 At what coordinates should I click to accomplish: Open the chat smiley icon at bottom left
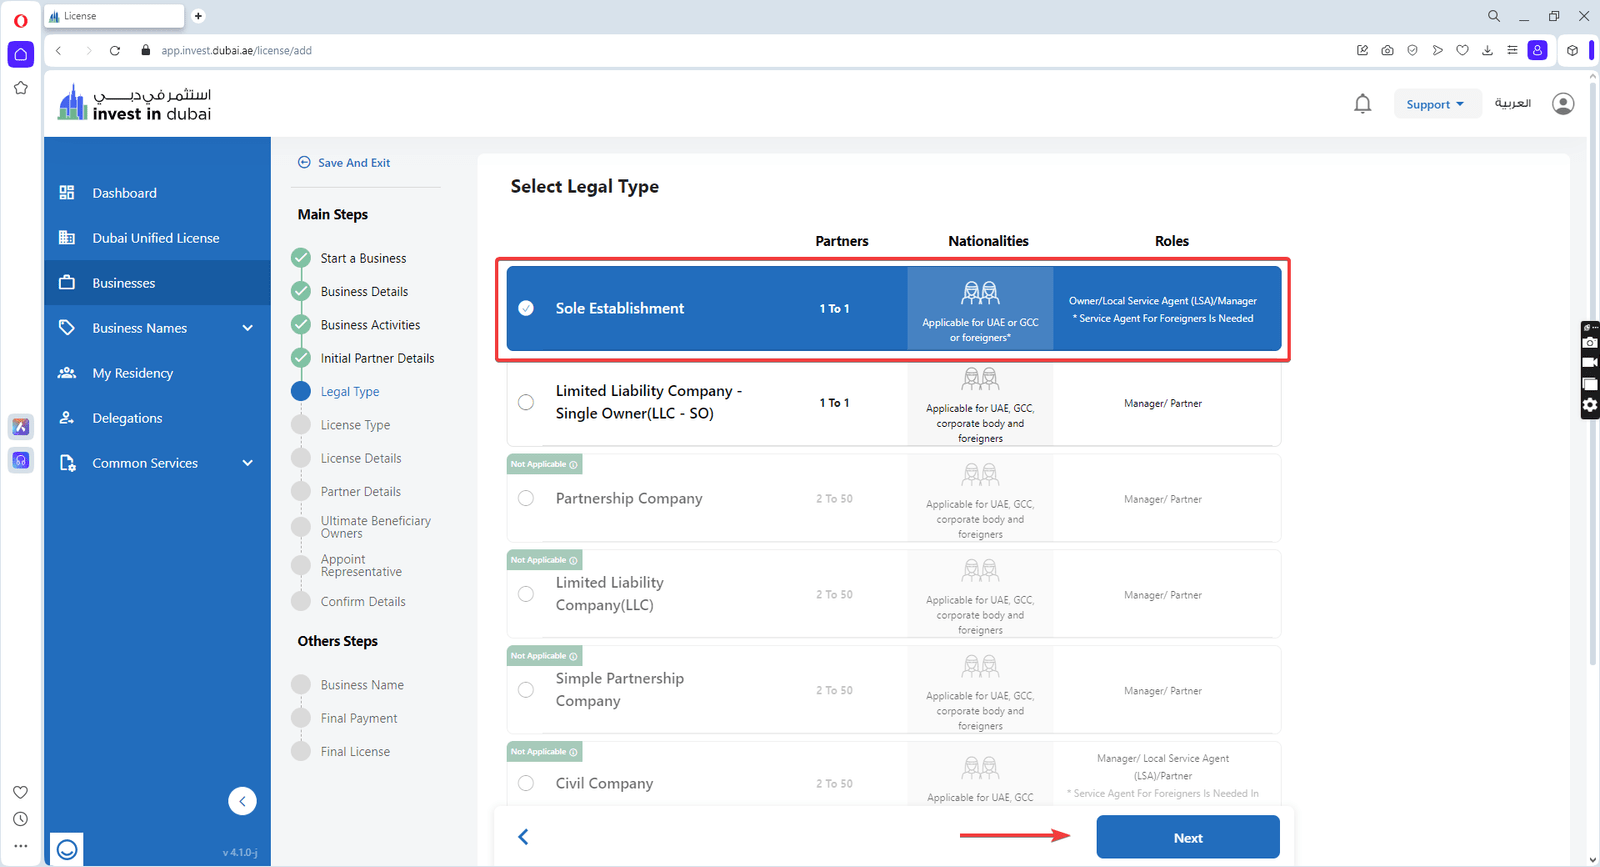[67, 849]
